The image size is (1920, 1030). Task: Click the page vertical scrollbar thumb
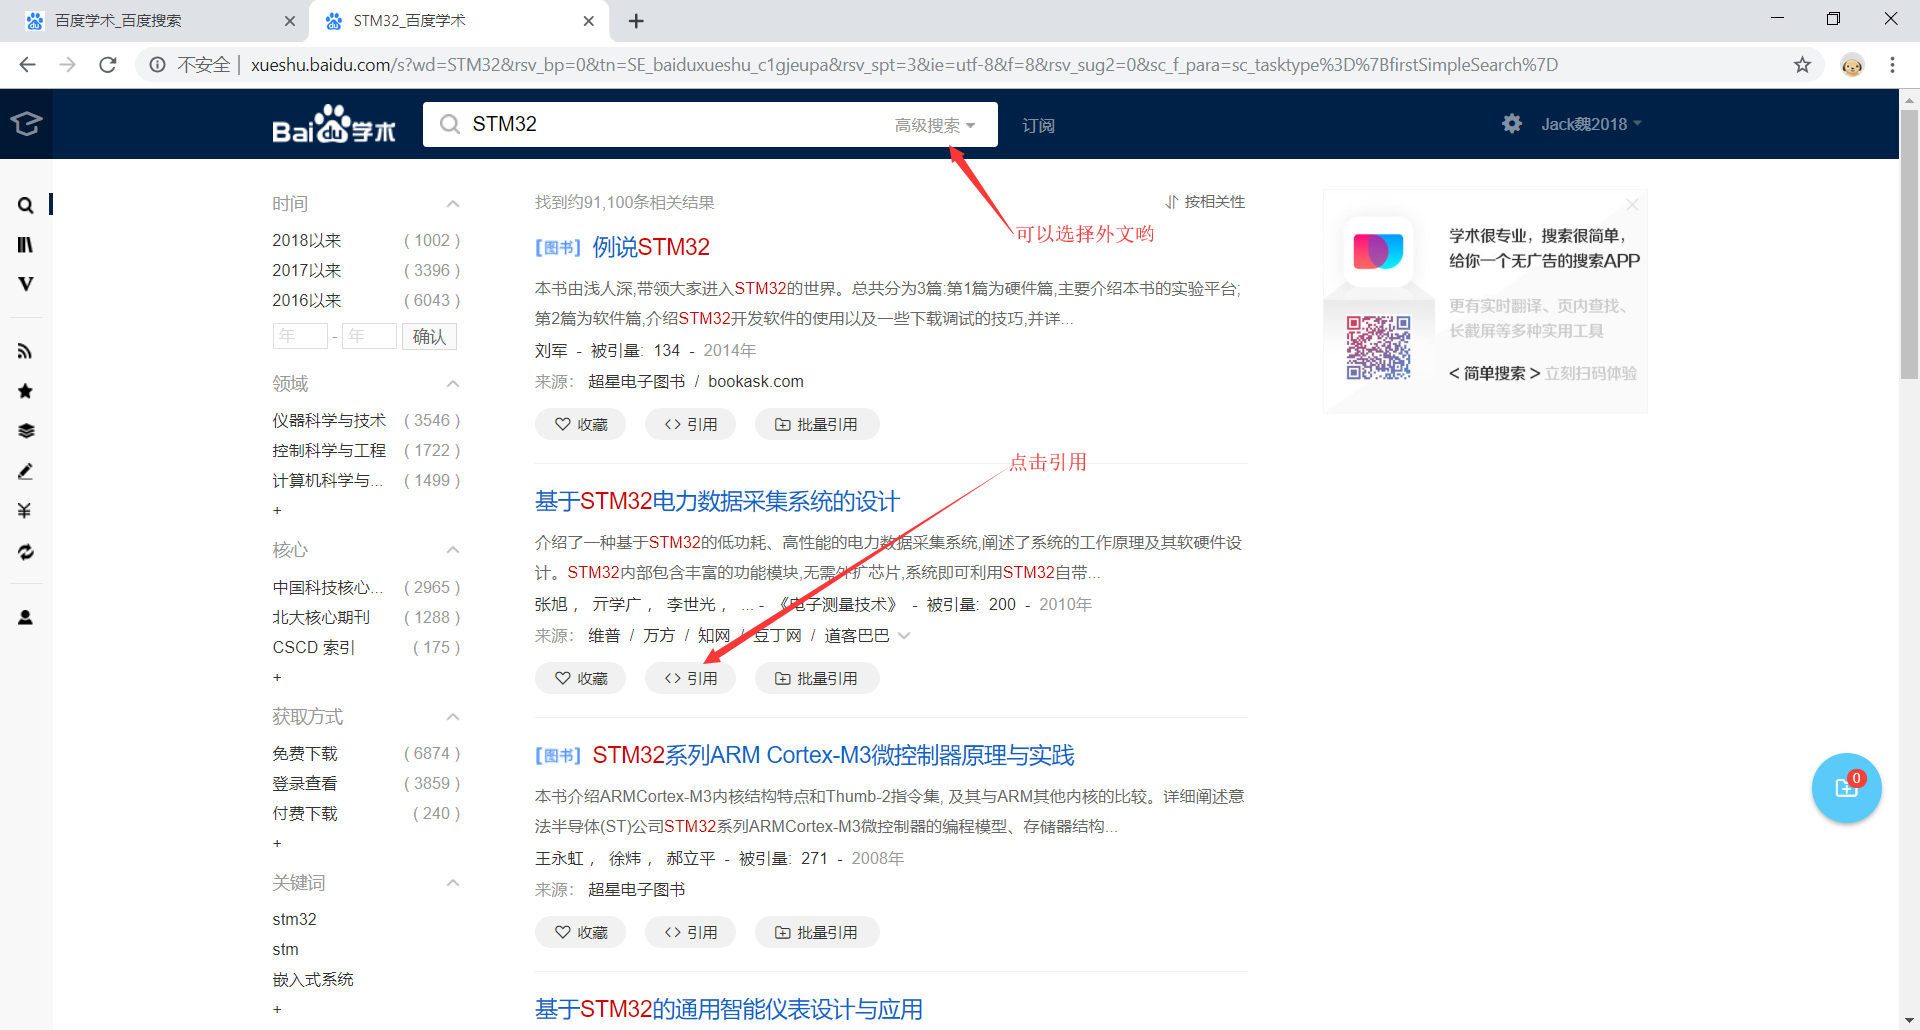(x=1909, y=243)
